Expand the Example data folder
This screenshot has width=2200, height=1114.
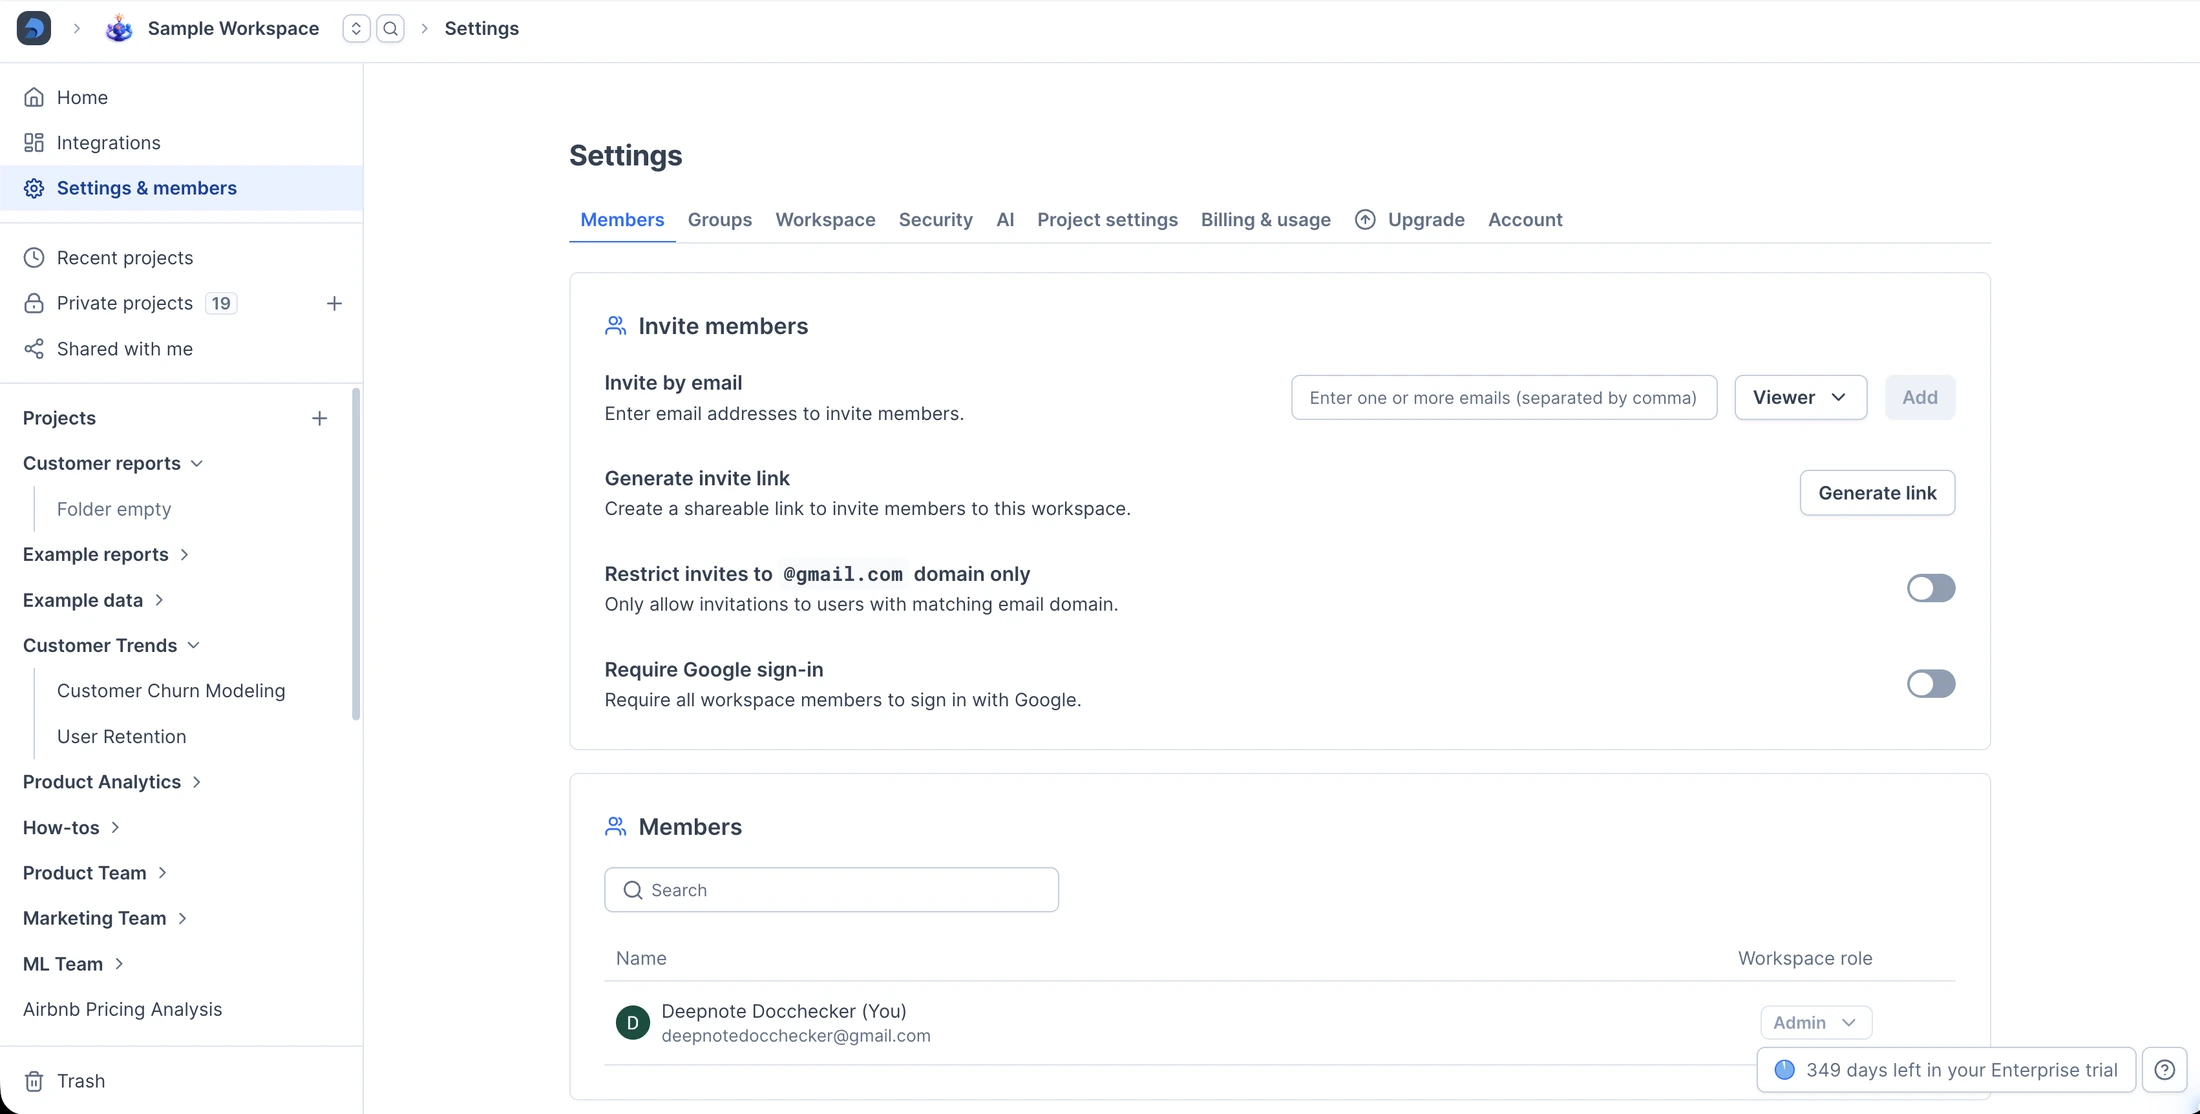[x=159, y=600]
